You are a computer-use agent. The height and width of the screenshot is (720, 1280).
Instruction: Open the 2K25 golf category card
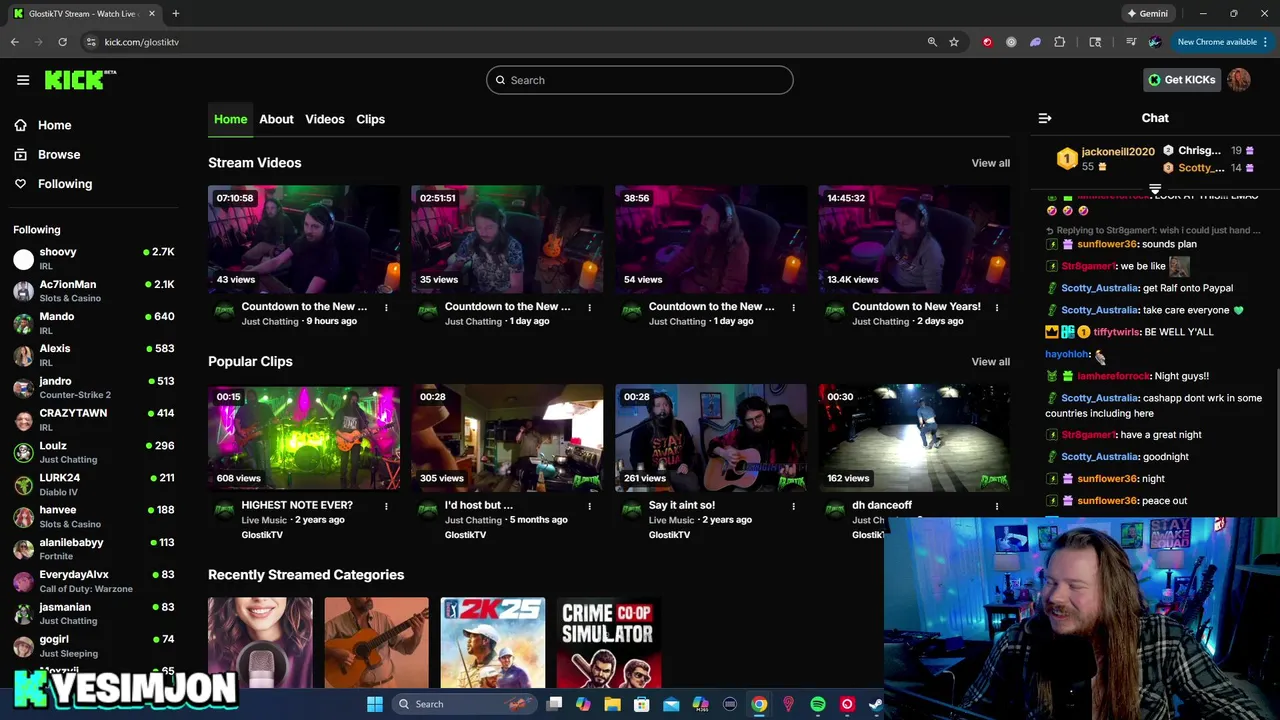pyautogui.click(x=493, y=643)
